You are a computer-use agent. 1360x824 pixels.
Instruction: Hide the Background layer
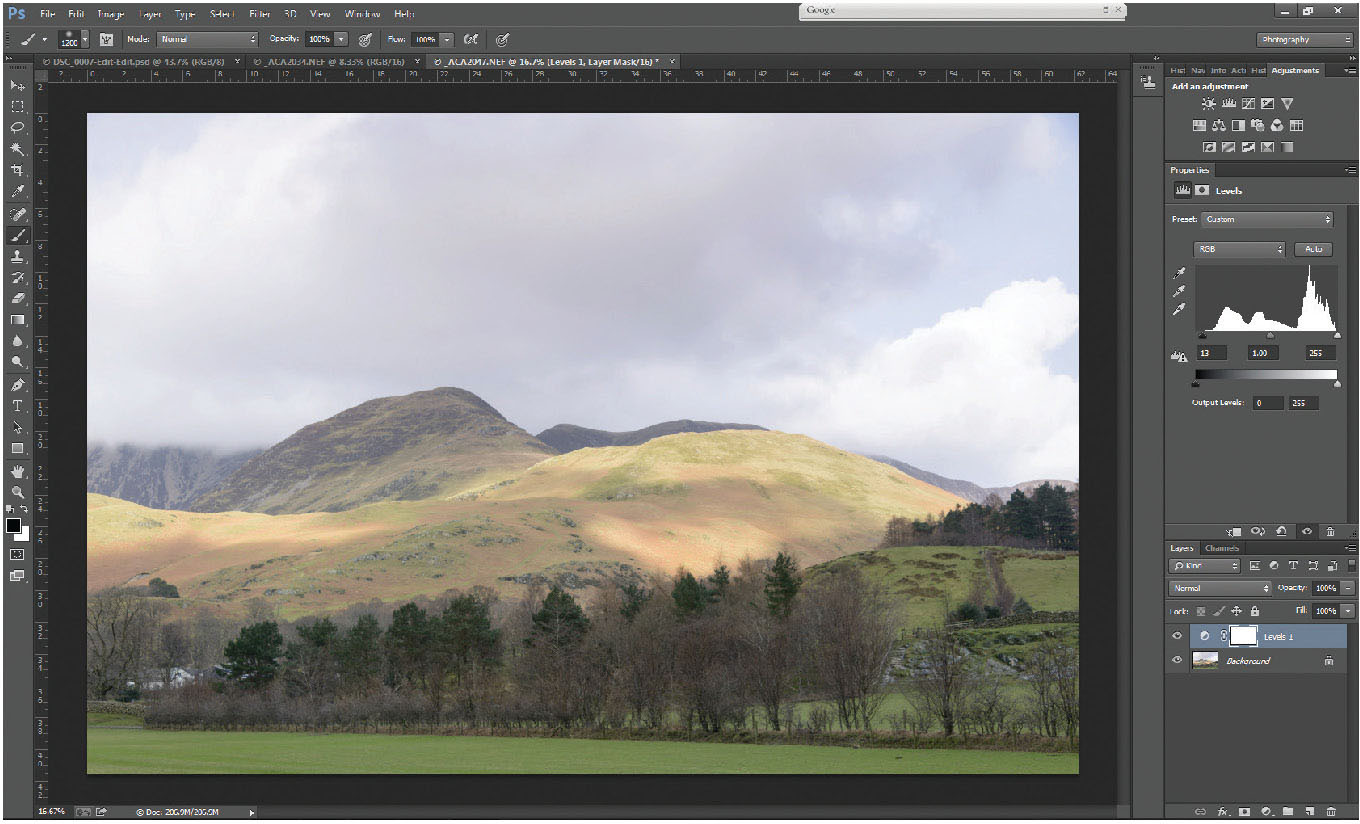pos(1177,660)
